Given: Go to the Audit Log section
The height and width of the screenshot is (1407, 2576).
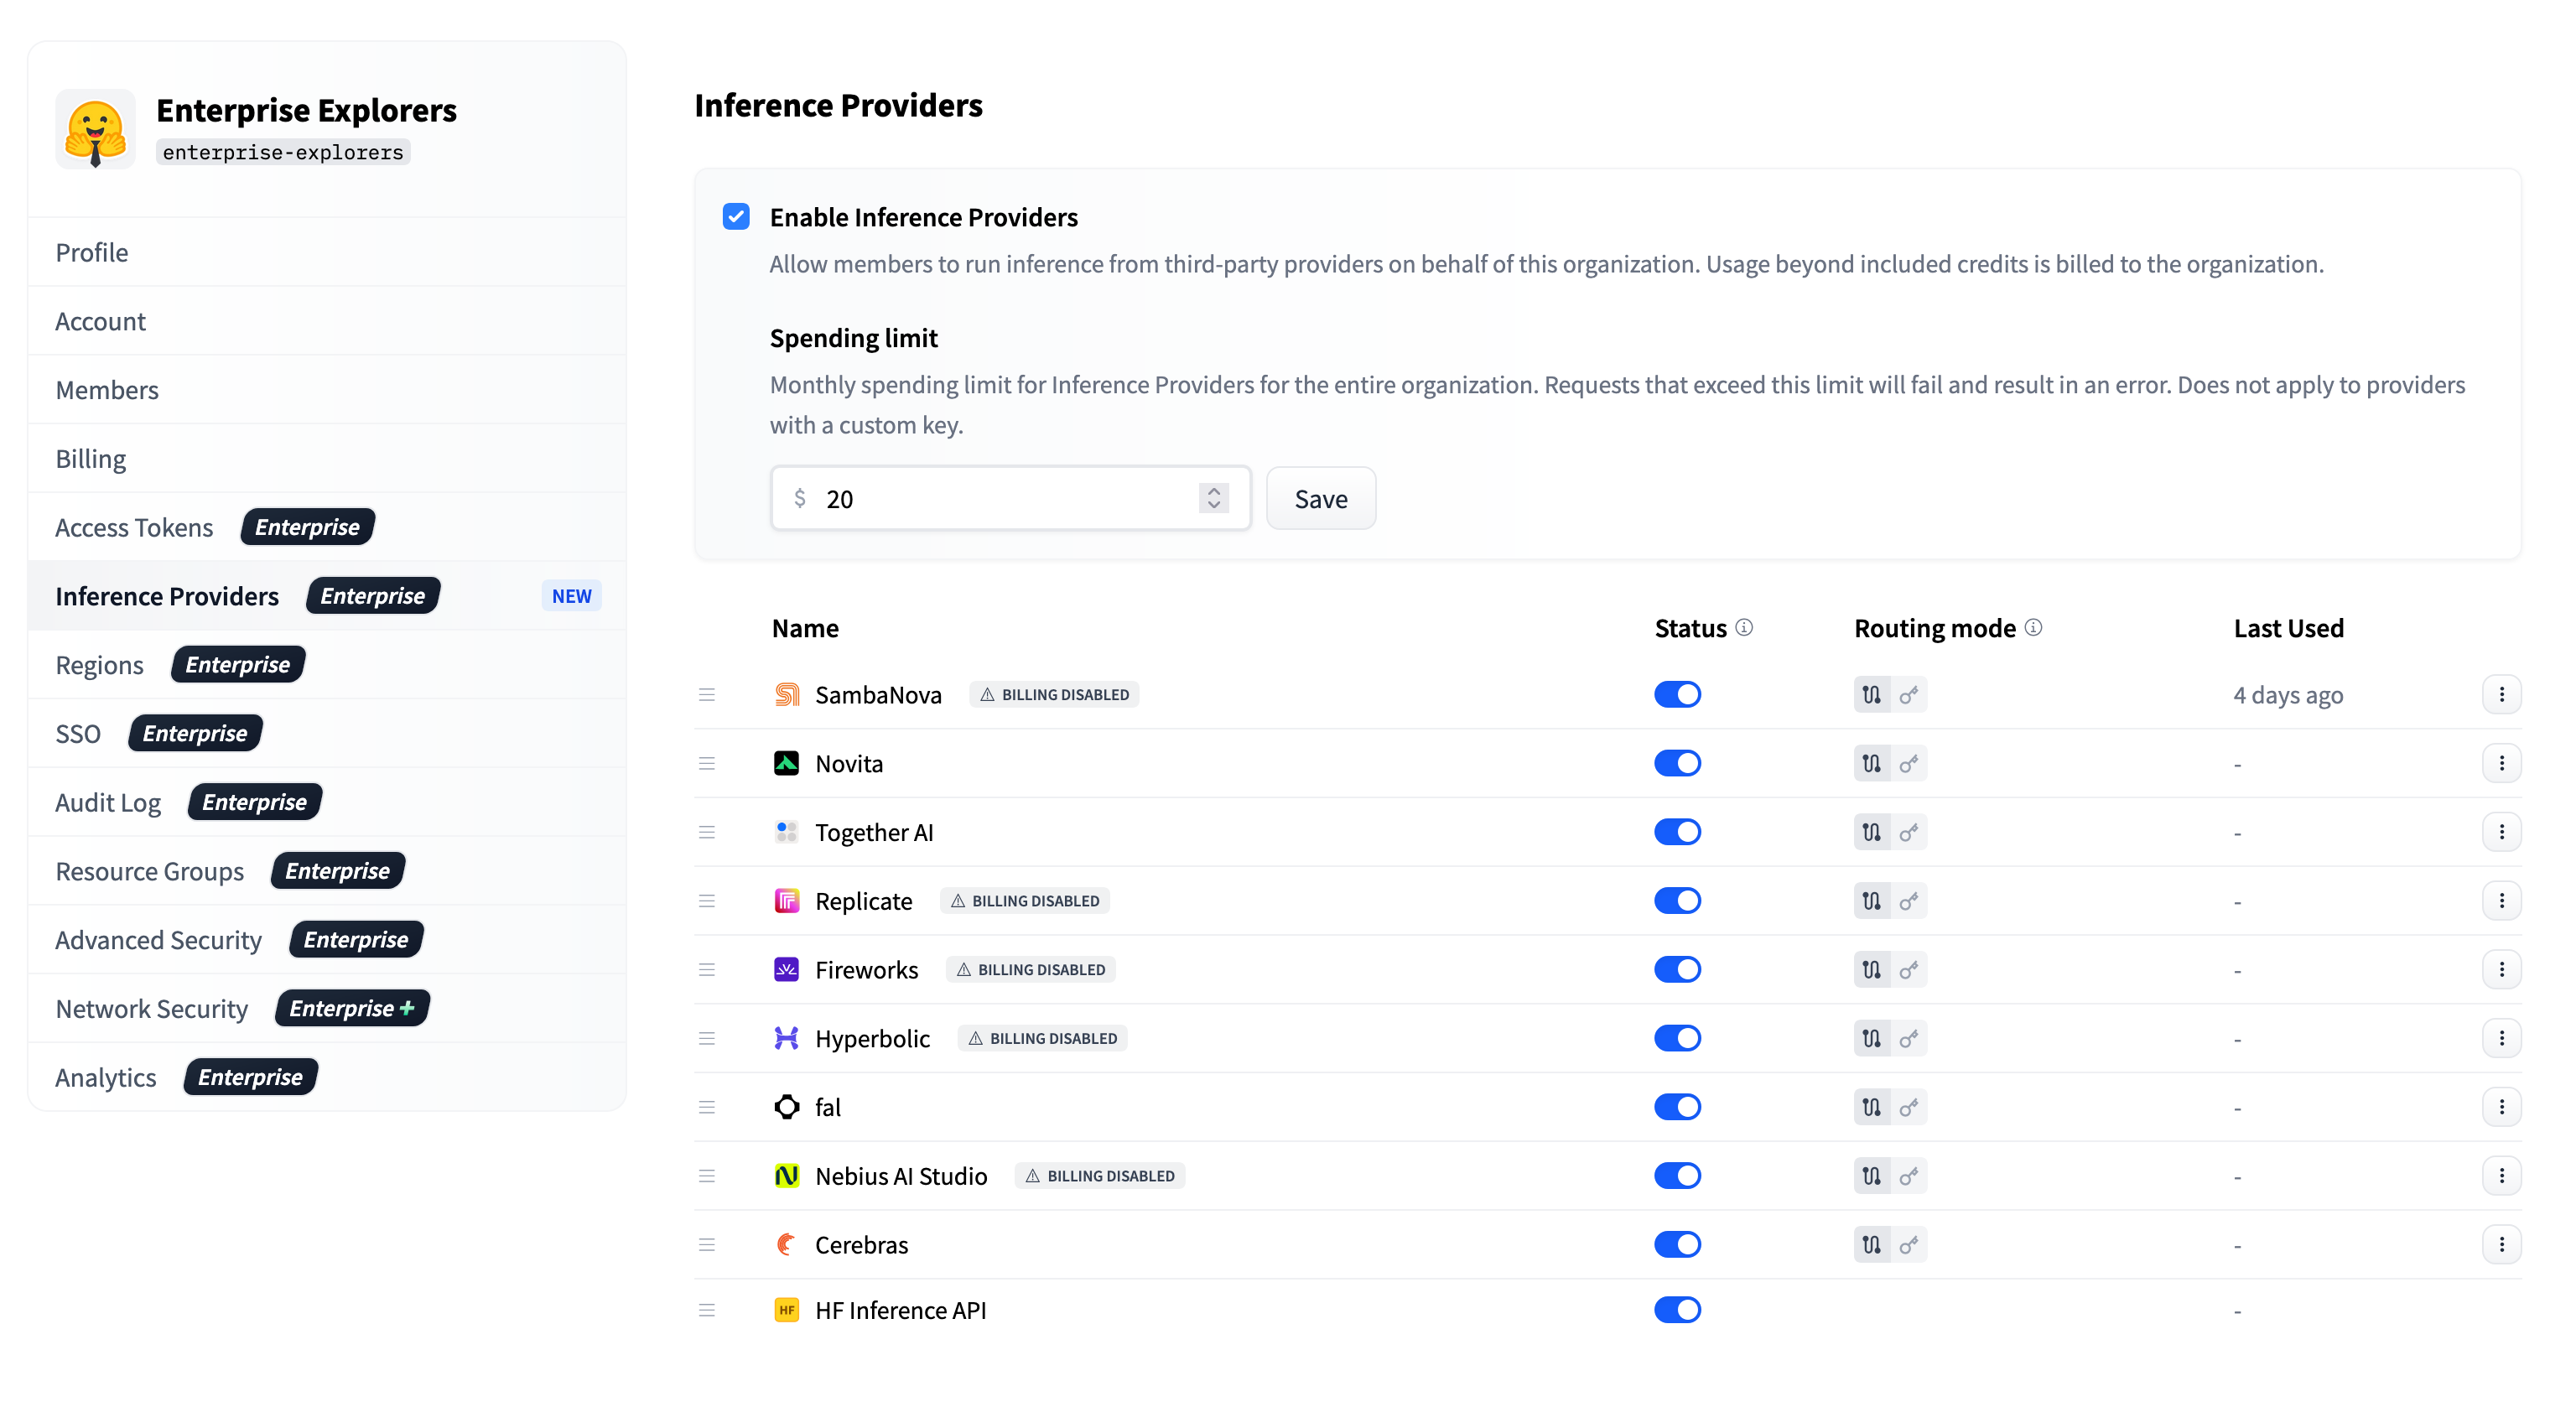Looking at the screenshot, I should [x=108, y=803].
